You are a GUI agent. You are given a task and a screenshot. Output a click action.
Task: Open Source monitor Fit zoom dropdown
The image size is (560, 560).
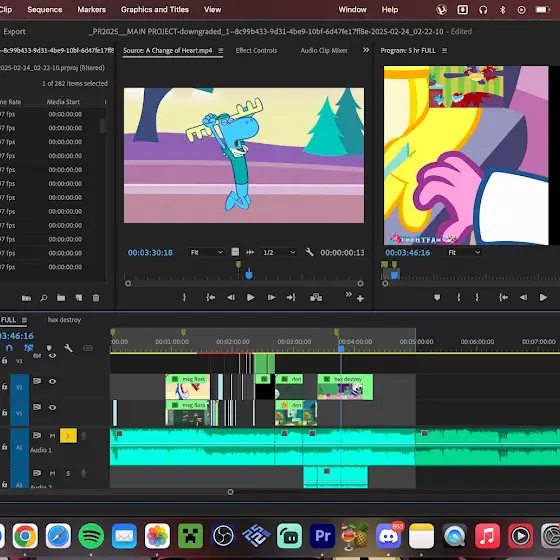coord(206,252)
